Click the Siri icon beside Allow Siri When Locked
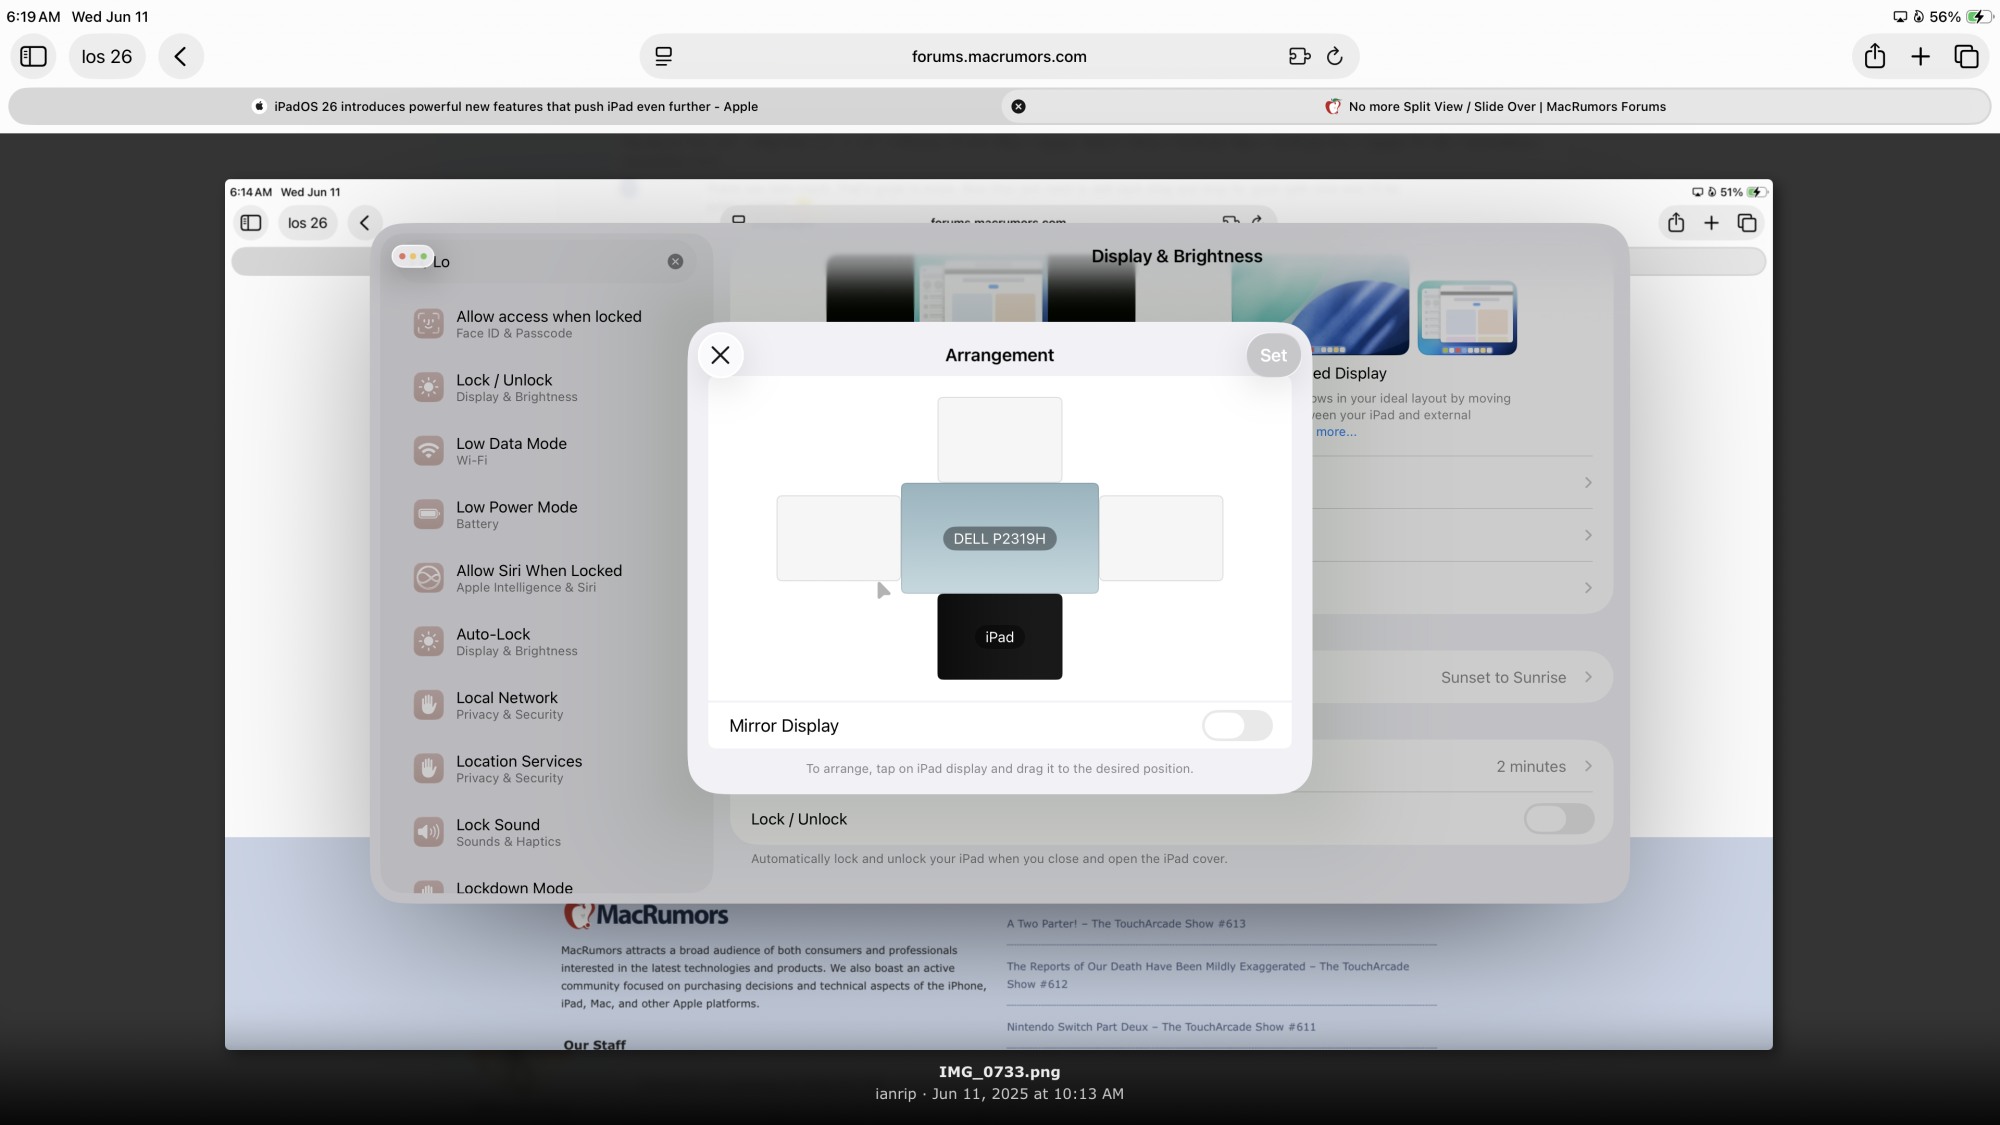 point(429,578)
